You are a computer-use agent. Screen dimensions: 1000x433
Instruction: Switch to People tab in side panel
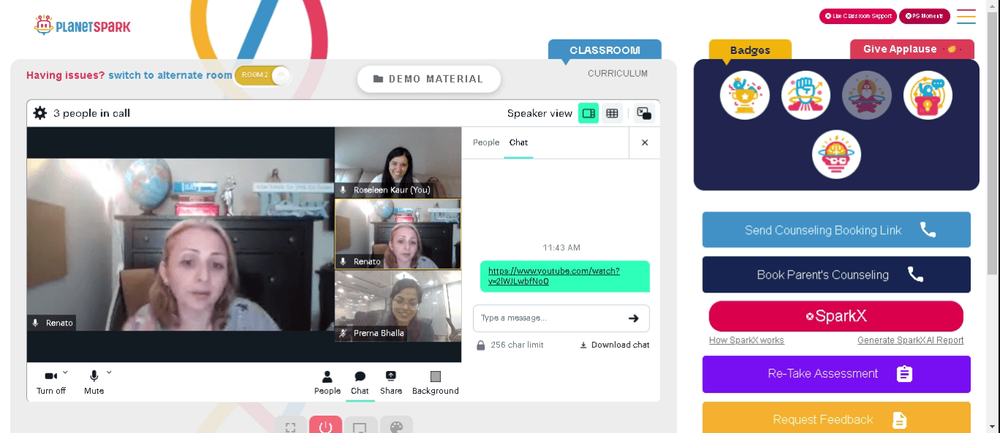click(x=486, y=143)
